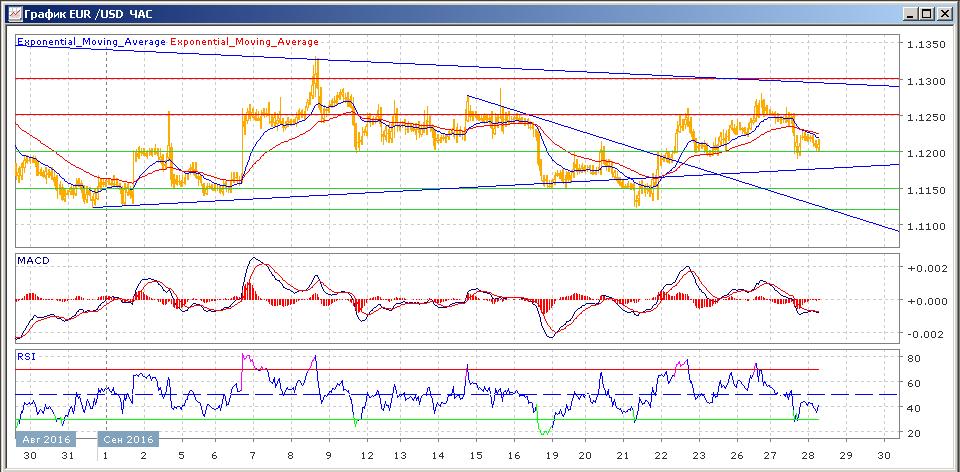Click the 1.1200 price axis label
960x472 pixels.
(x=928, y=154)
